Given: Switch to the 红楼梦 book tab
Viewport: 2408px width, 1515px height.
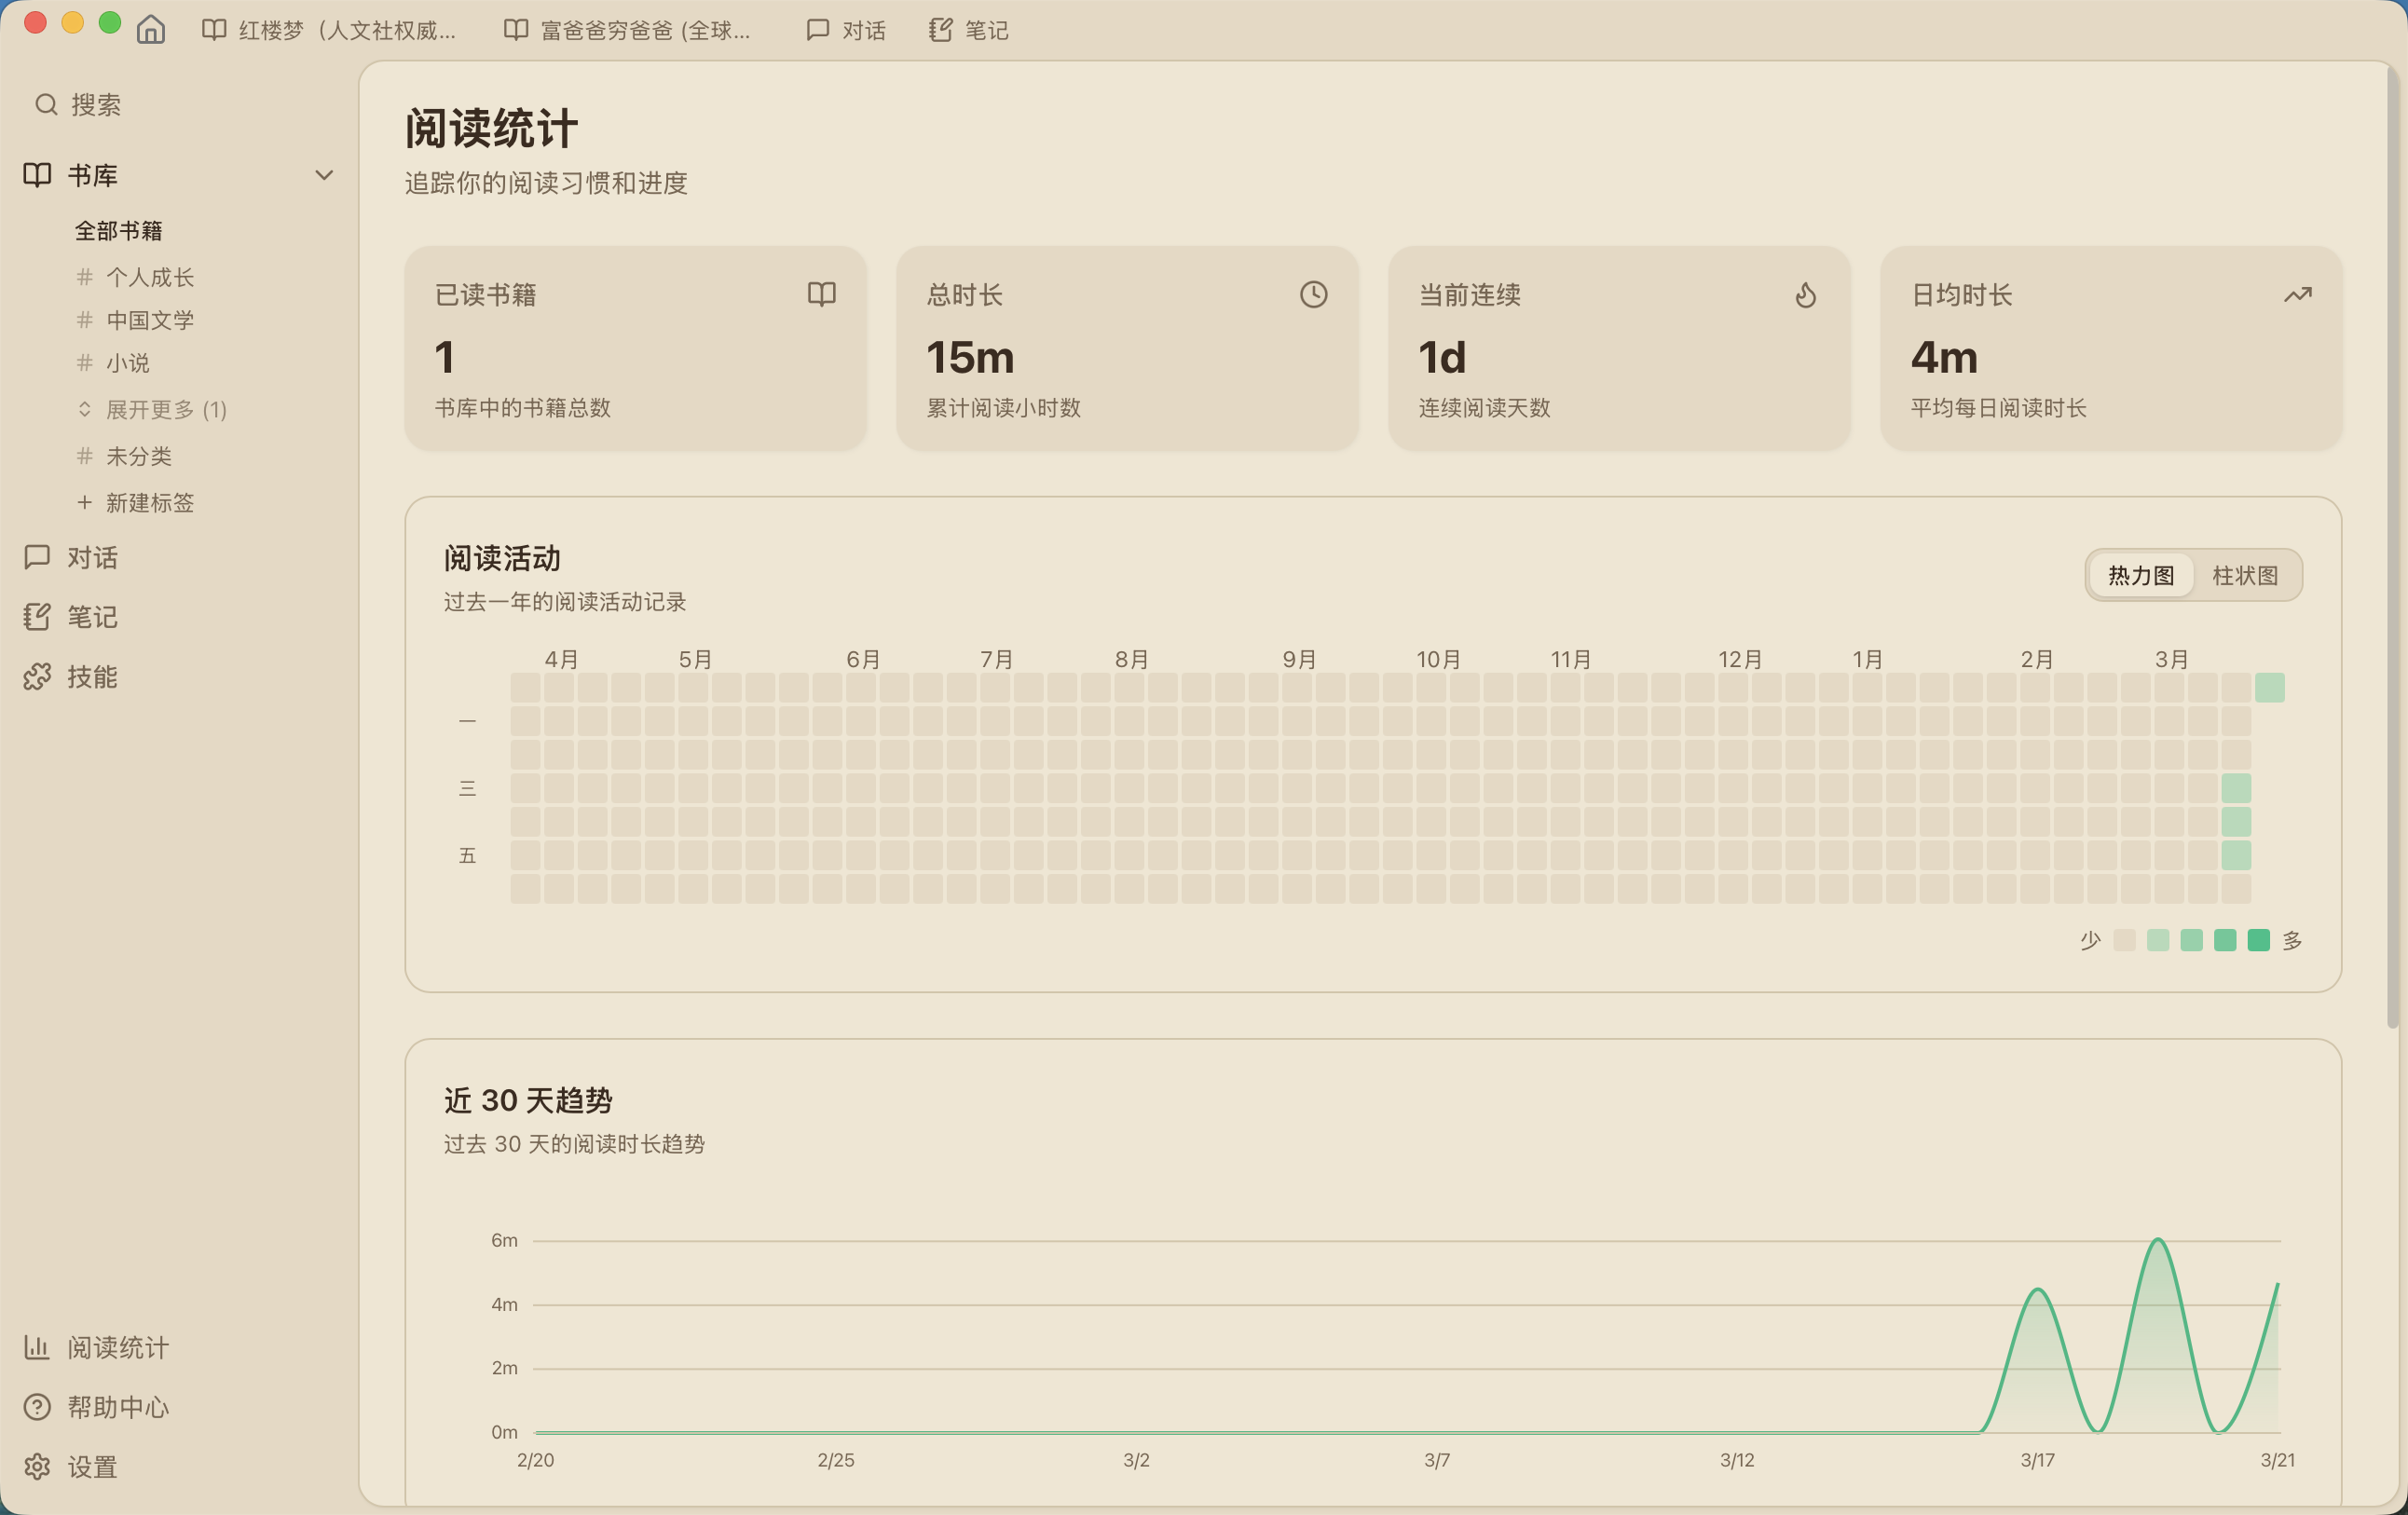Looking at the screenshot, I should (330, 30).
